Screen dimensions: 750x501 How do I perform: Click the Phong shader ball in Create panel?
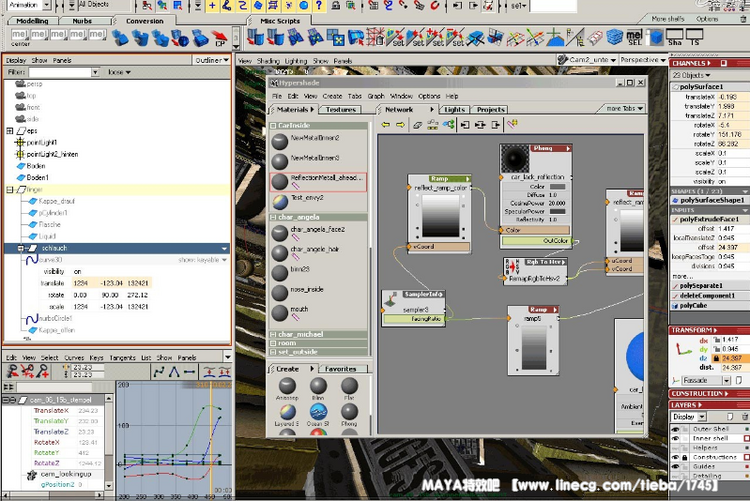(349, 412)
